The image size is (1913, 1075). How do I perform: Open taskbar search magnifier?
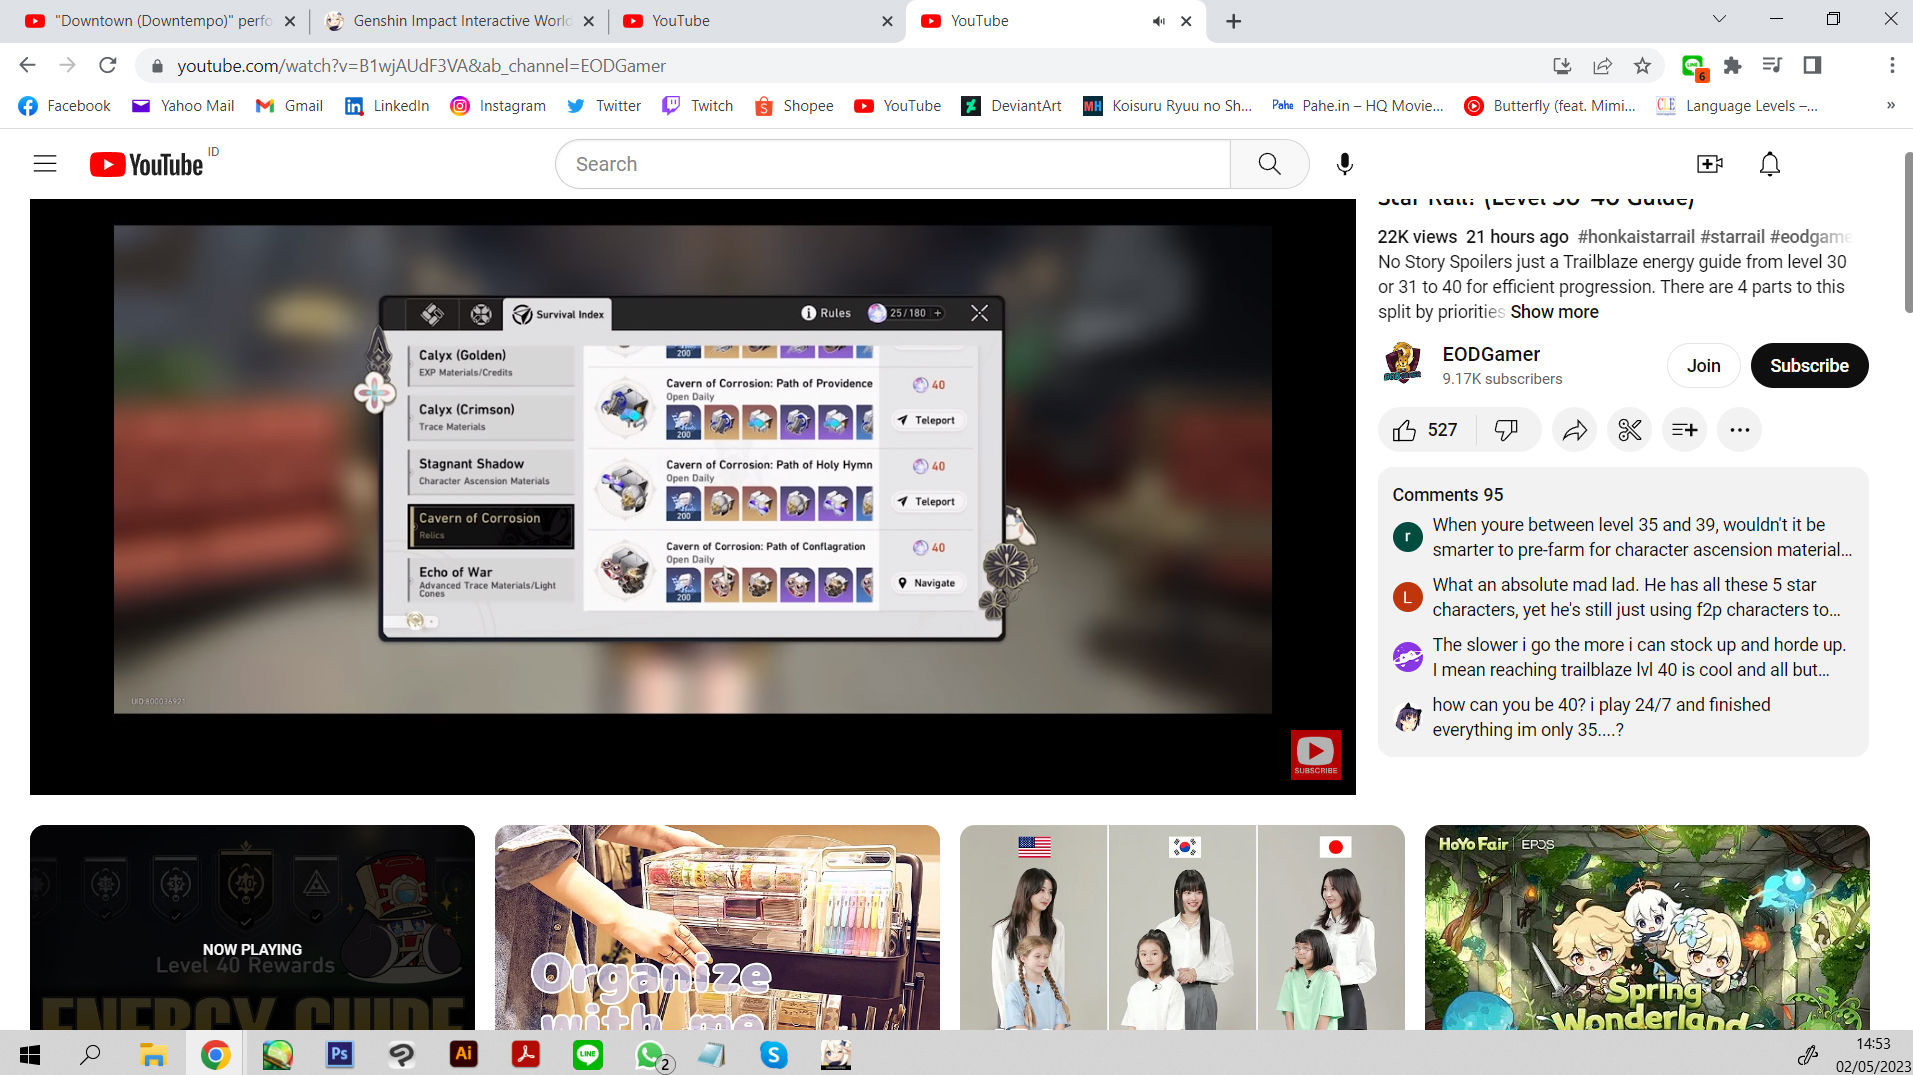90,1054
